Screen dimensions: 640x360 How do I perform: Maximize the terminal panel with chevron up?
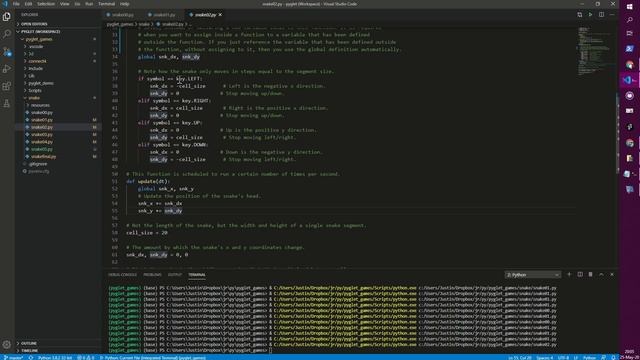coord(601,275)
